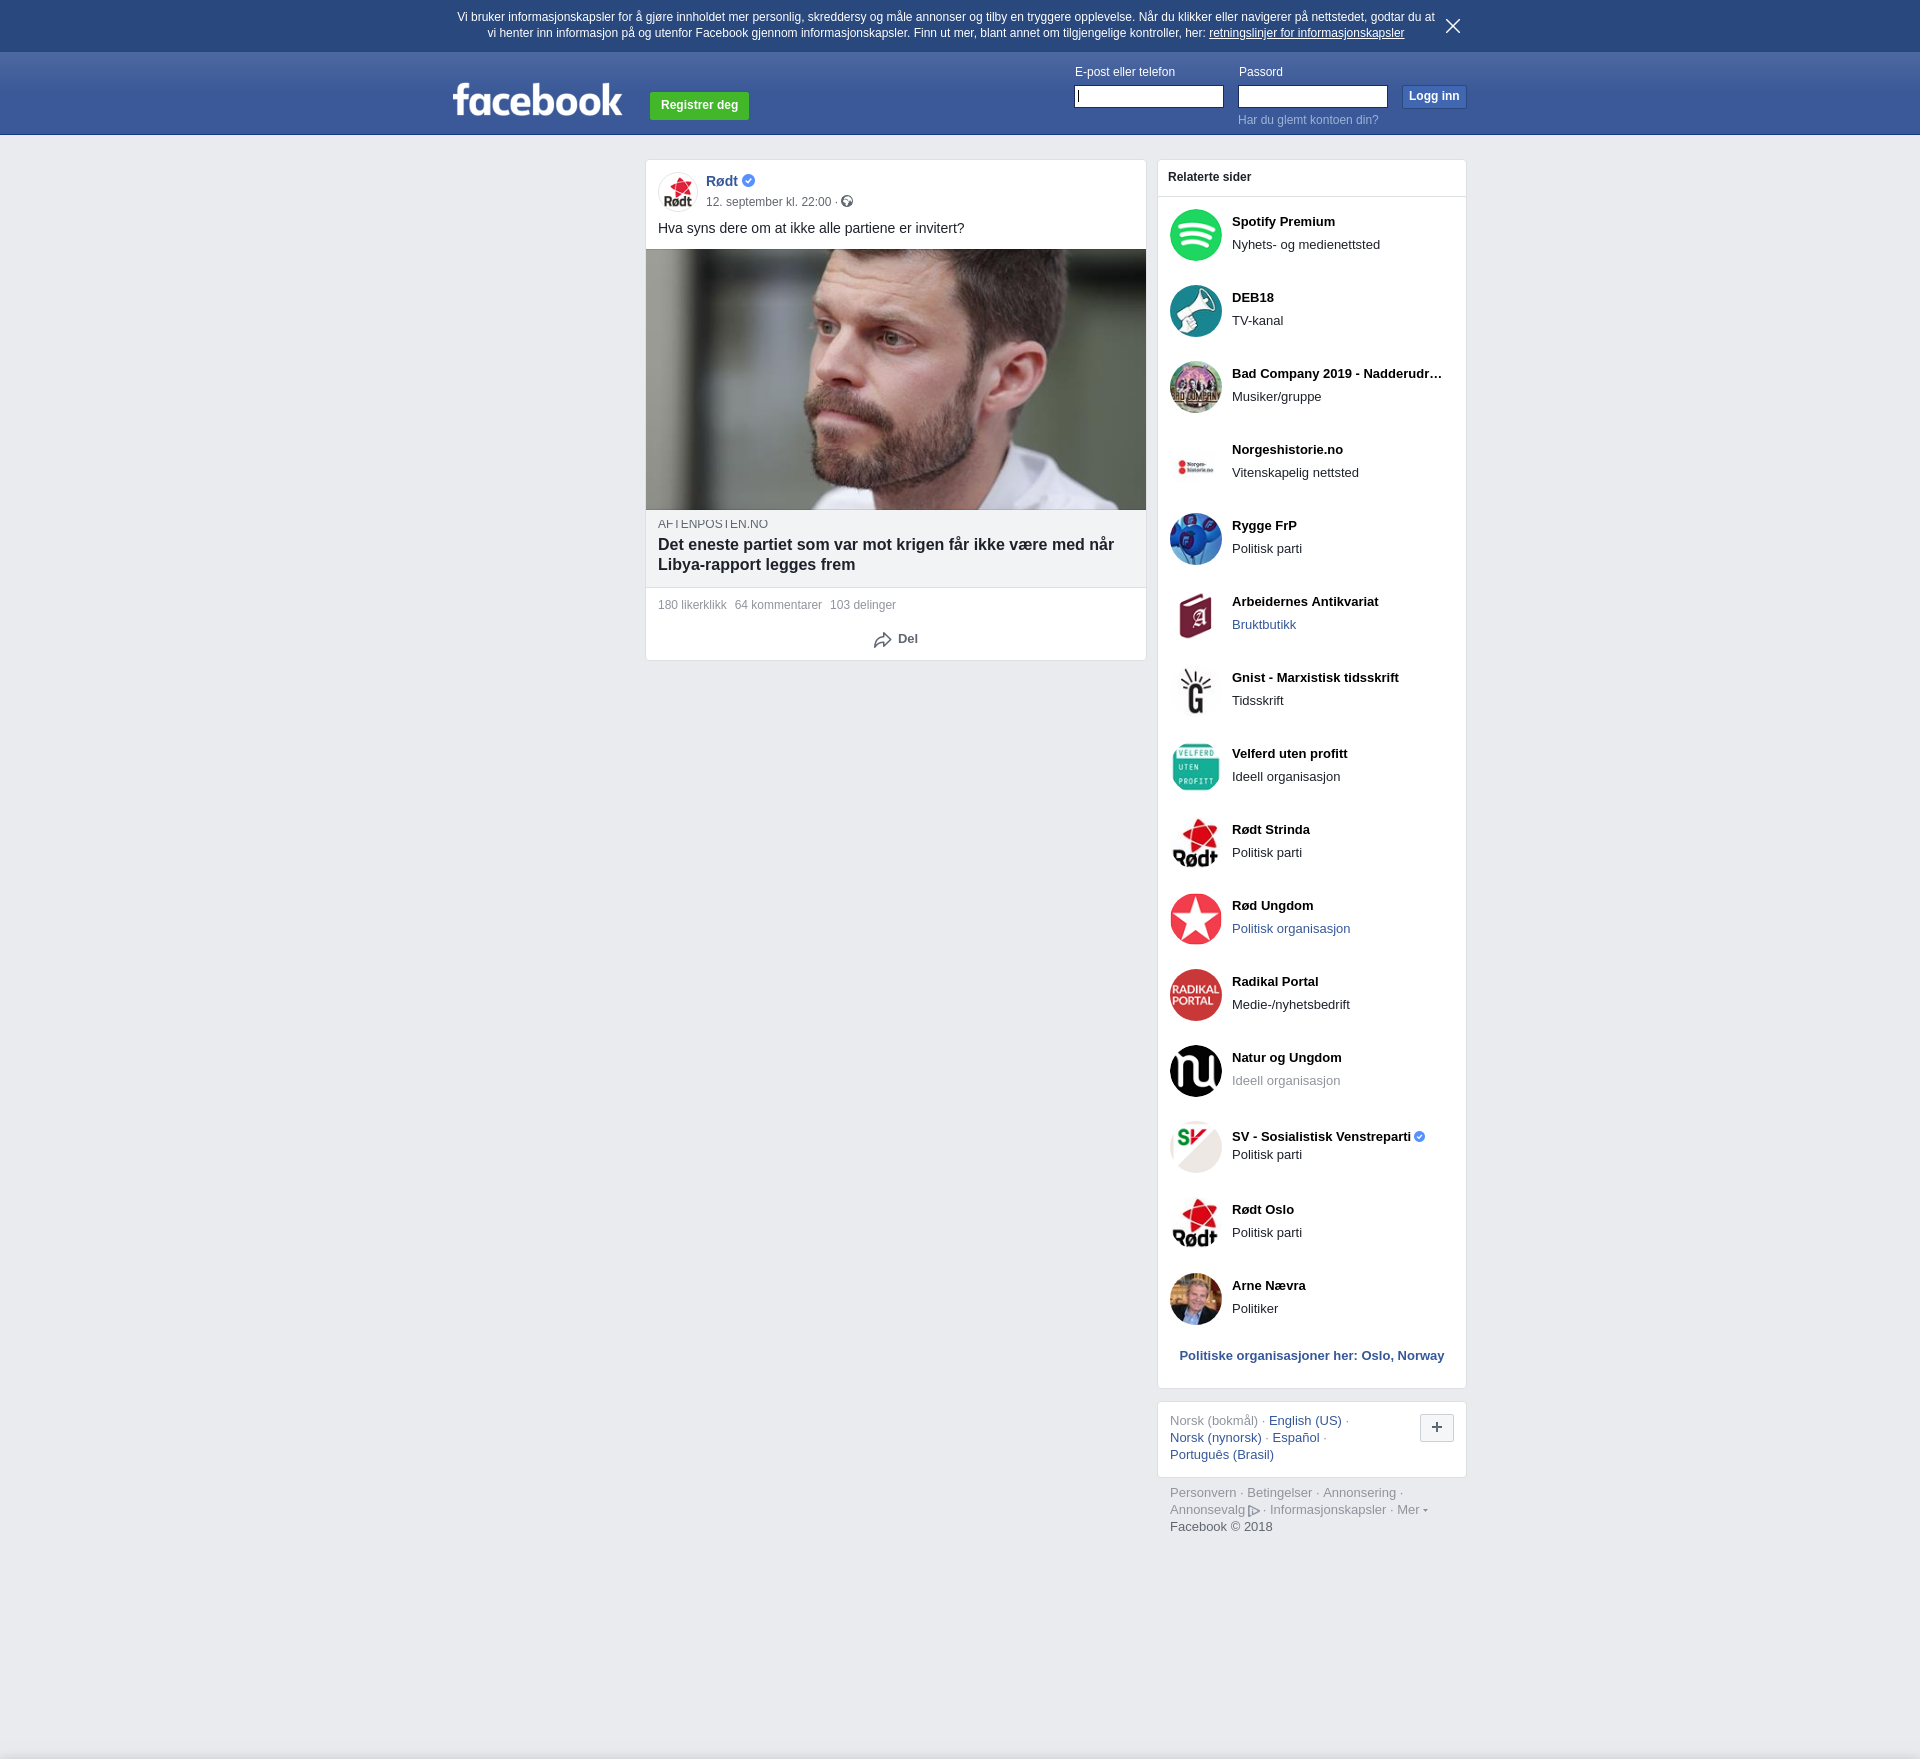Open the SV Sosialistisk Venstreparti icon
1920x1759 pixels.
click(x=1196, y=1147)
